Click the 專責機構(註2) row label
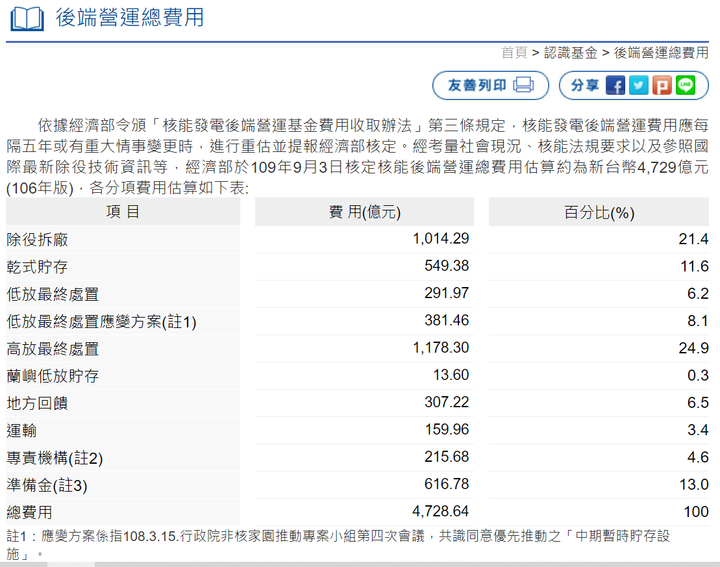 tap(55, 458)
